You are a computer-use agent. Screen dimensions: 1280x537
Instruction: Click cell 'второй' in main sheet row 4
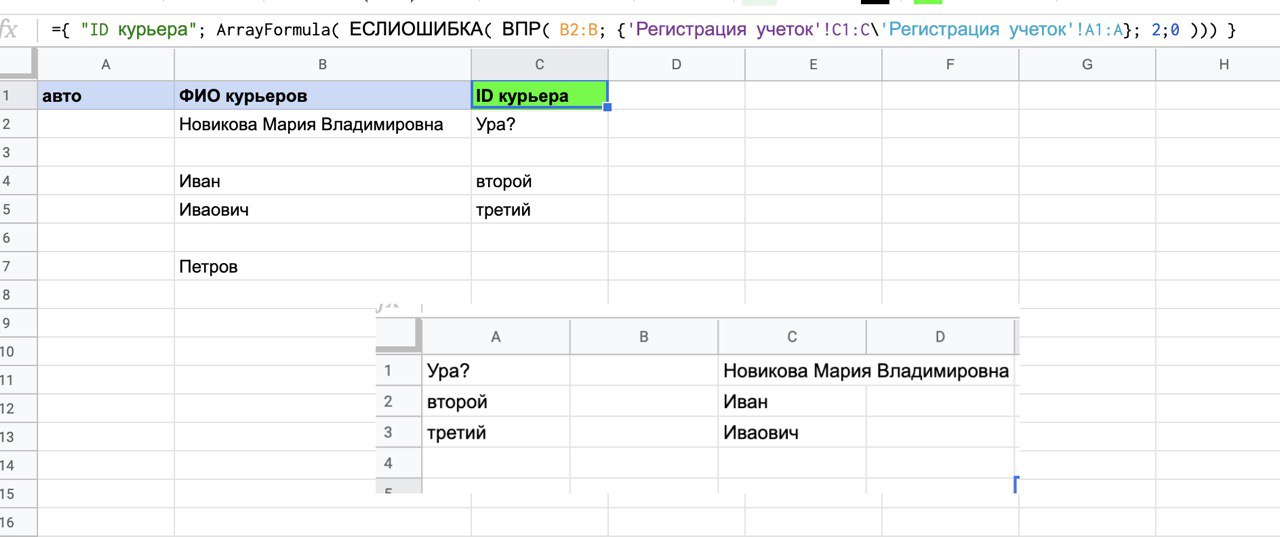540,181
